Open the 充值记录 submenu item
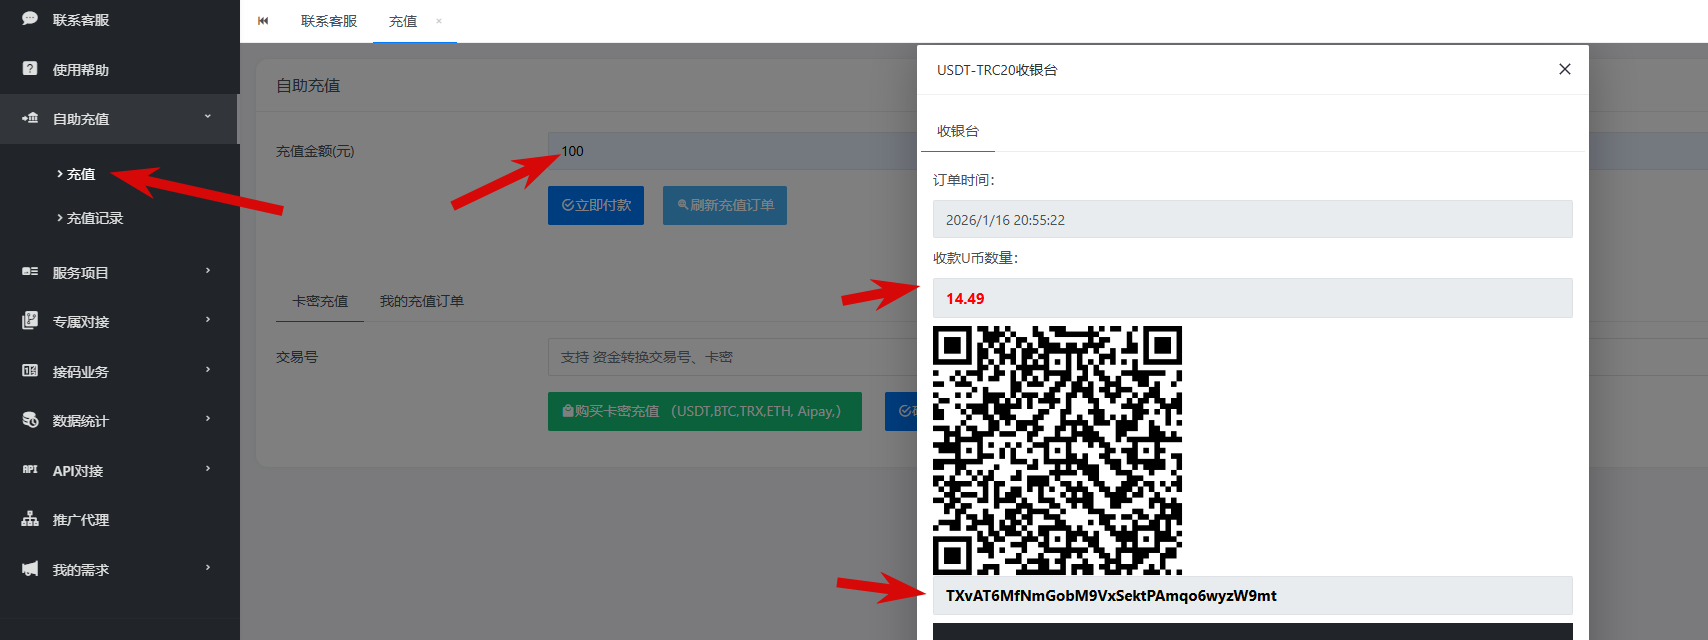The image size is (1708, 640). (95, 218)
